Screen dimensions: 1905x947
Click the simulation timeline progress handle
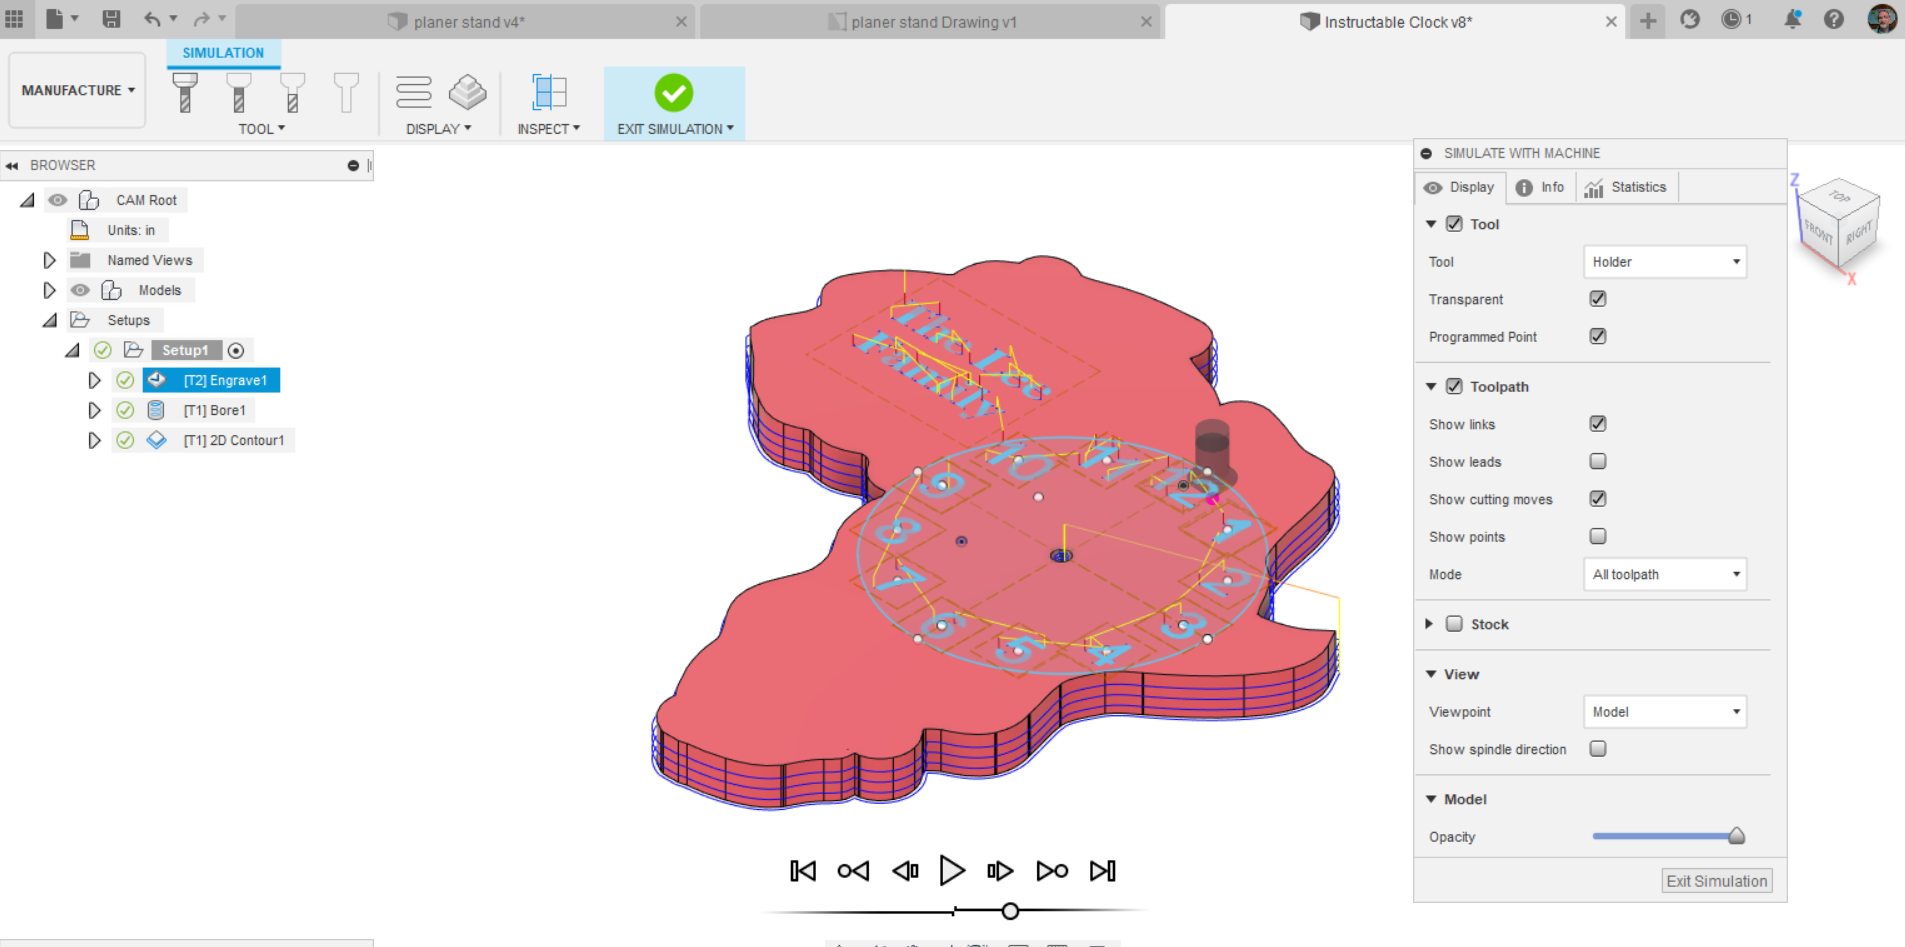tap(1010, 911)
